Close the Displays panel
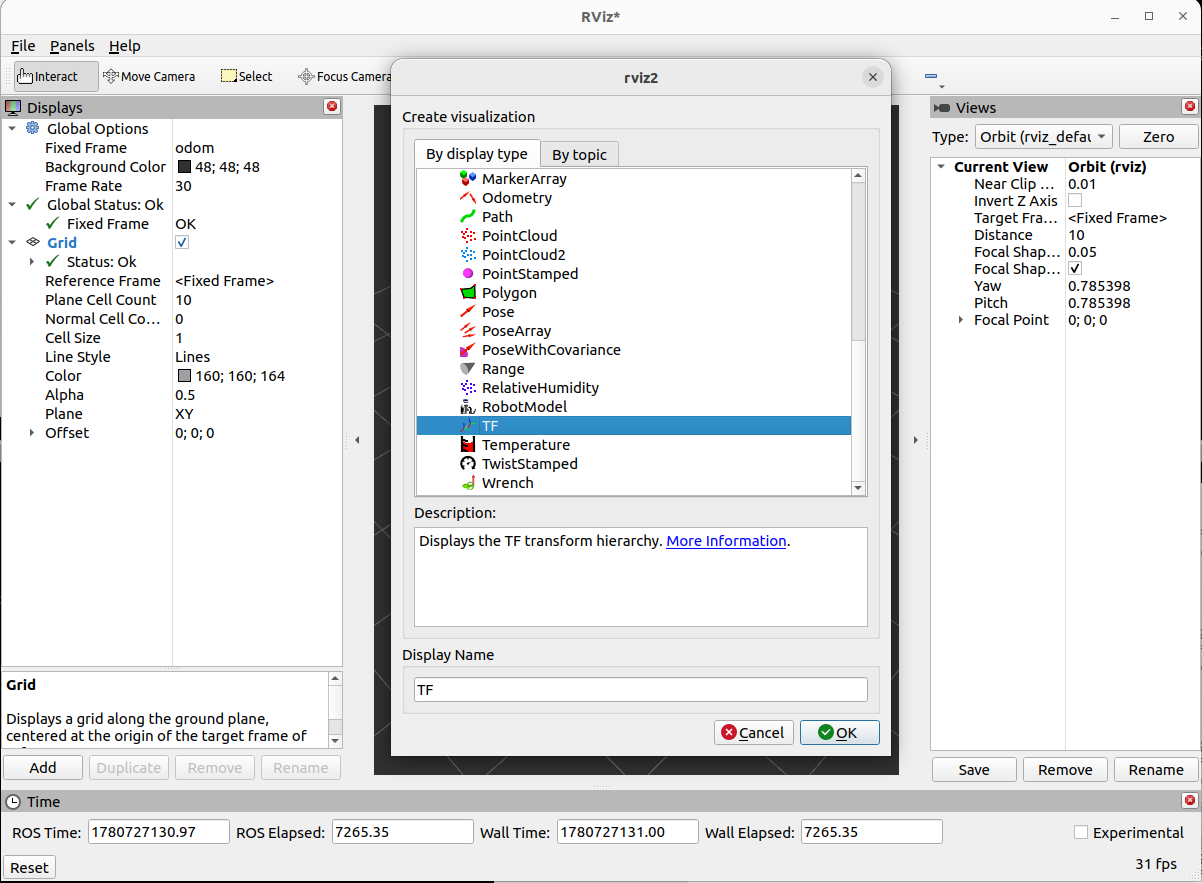The image size is (1202, 883). (x=332, y=107)
